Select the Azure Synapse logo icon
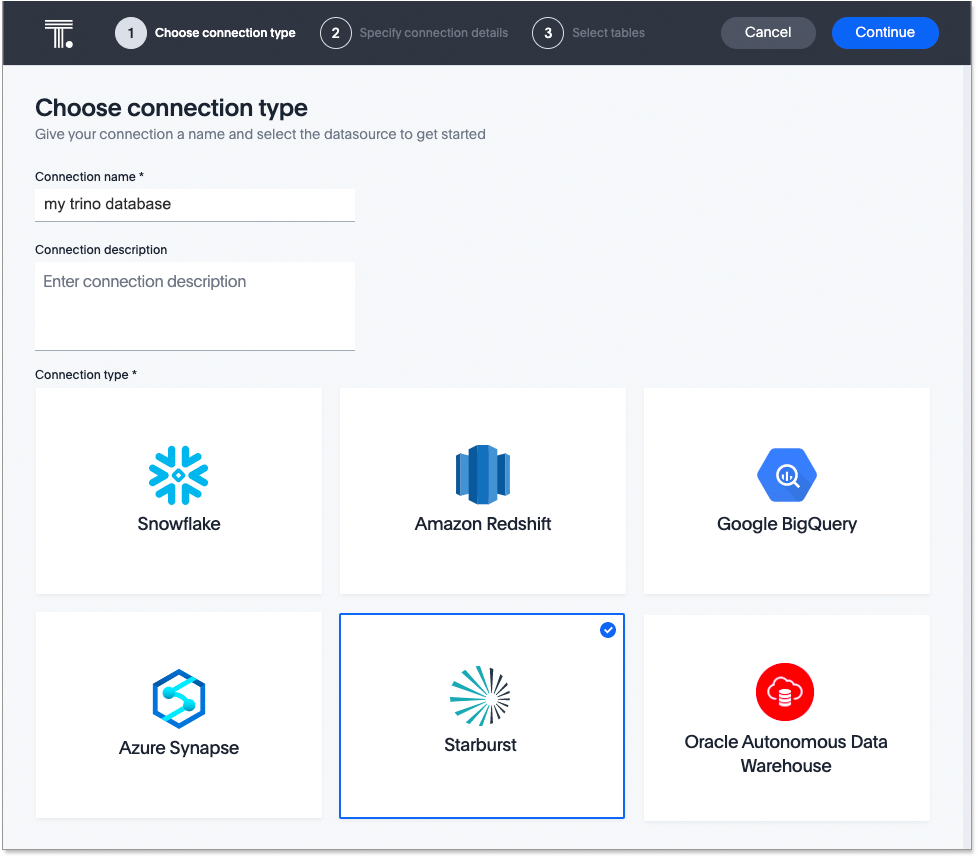Screen dimensions: 978x860 (x=179, y=698)
